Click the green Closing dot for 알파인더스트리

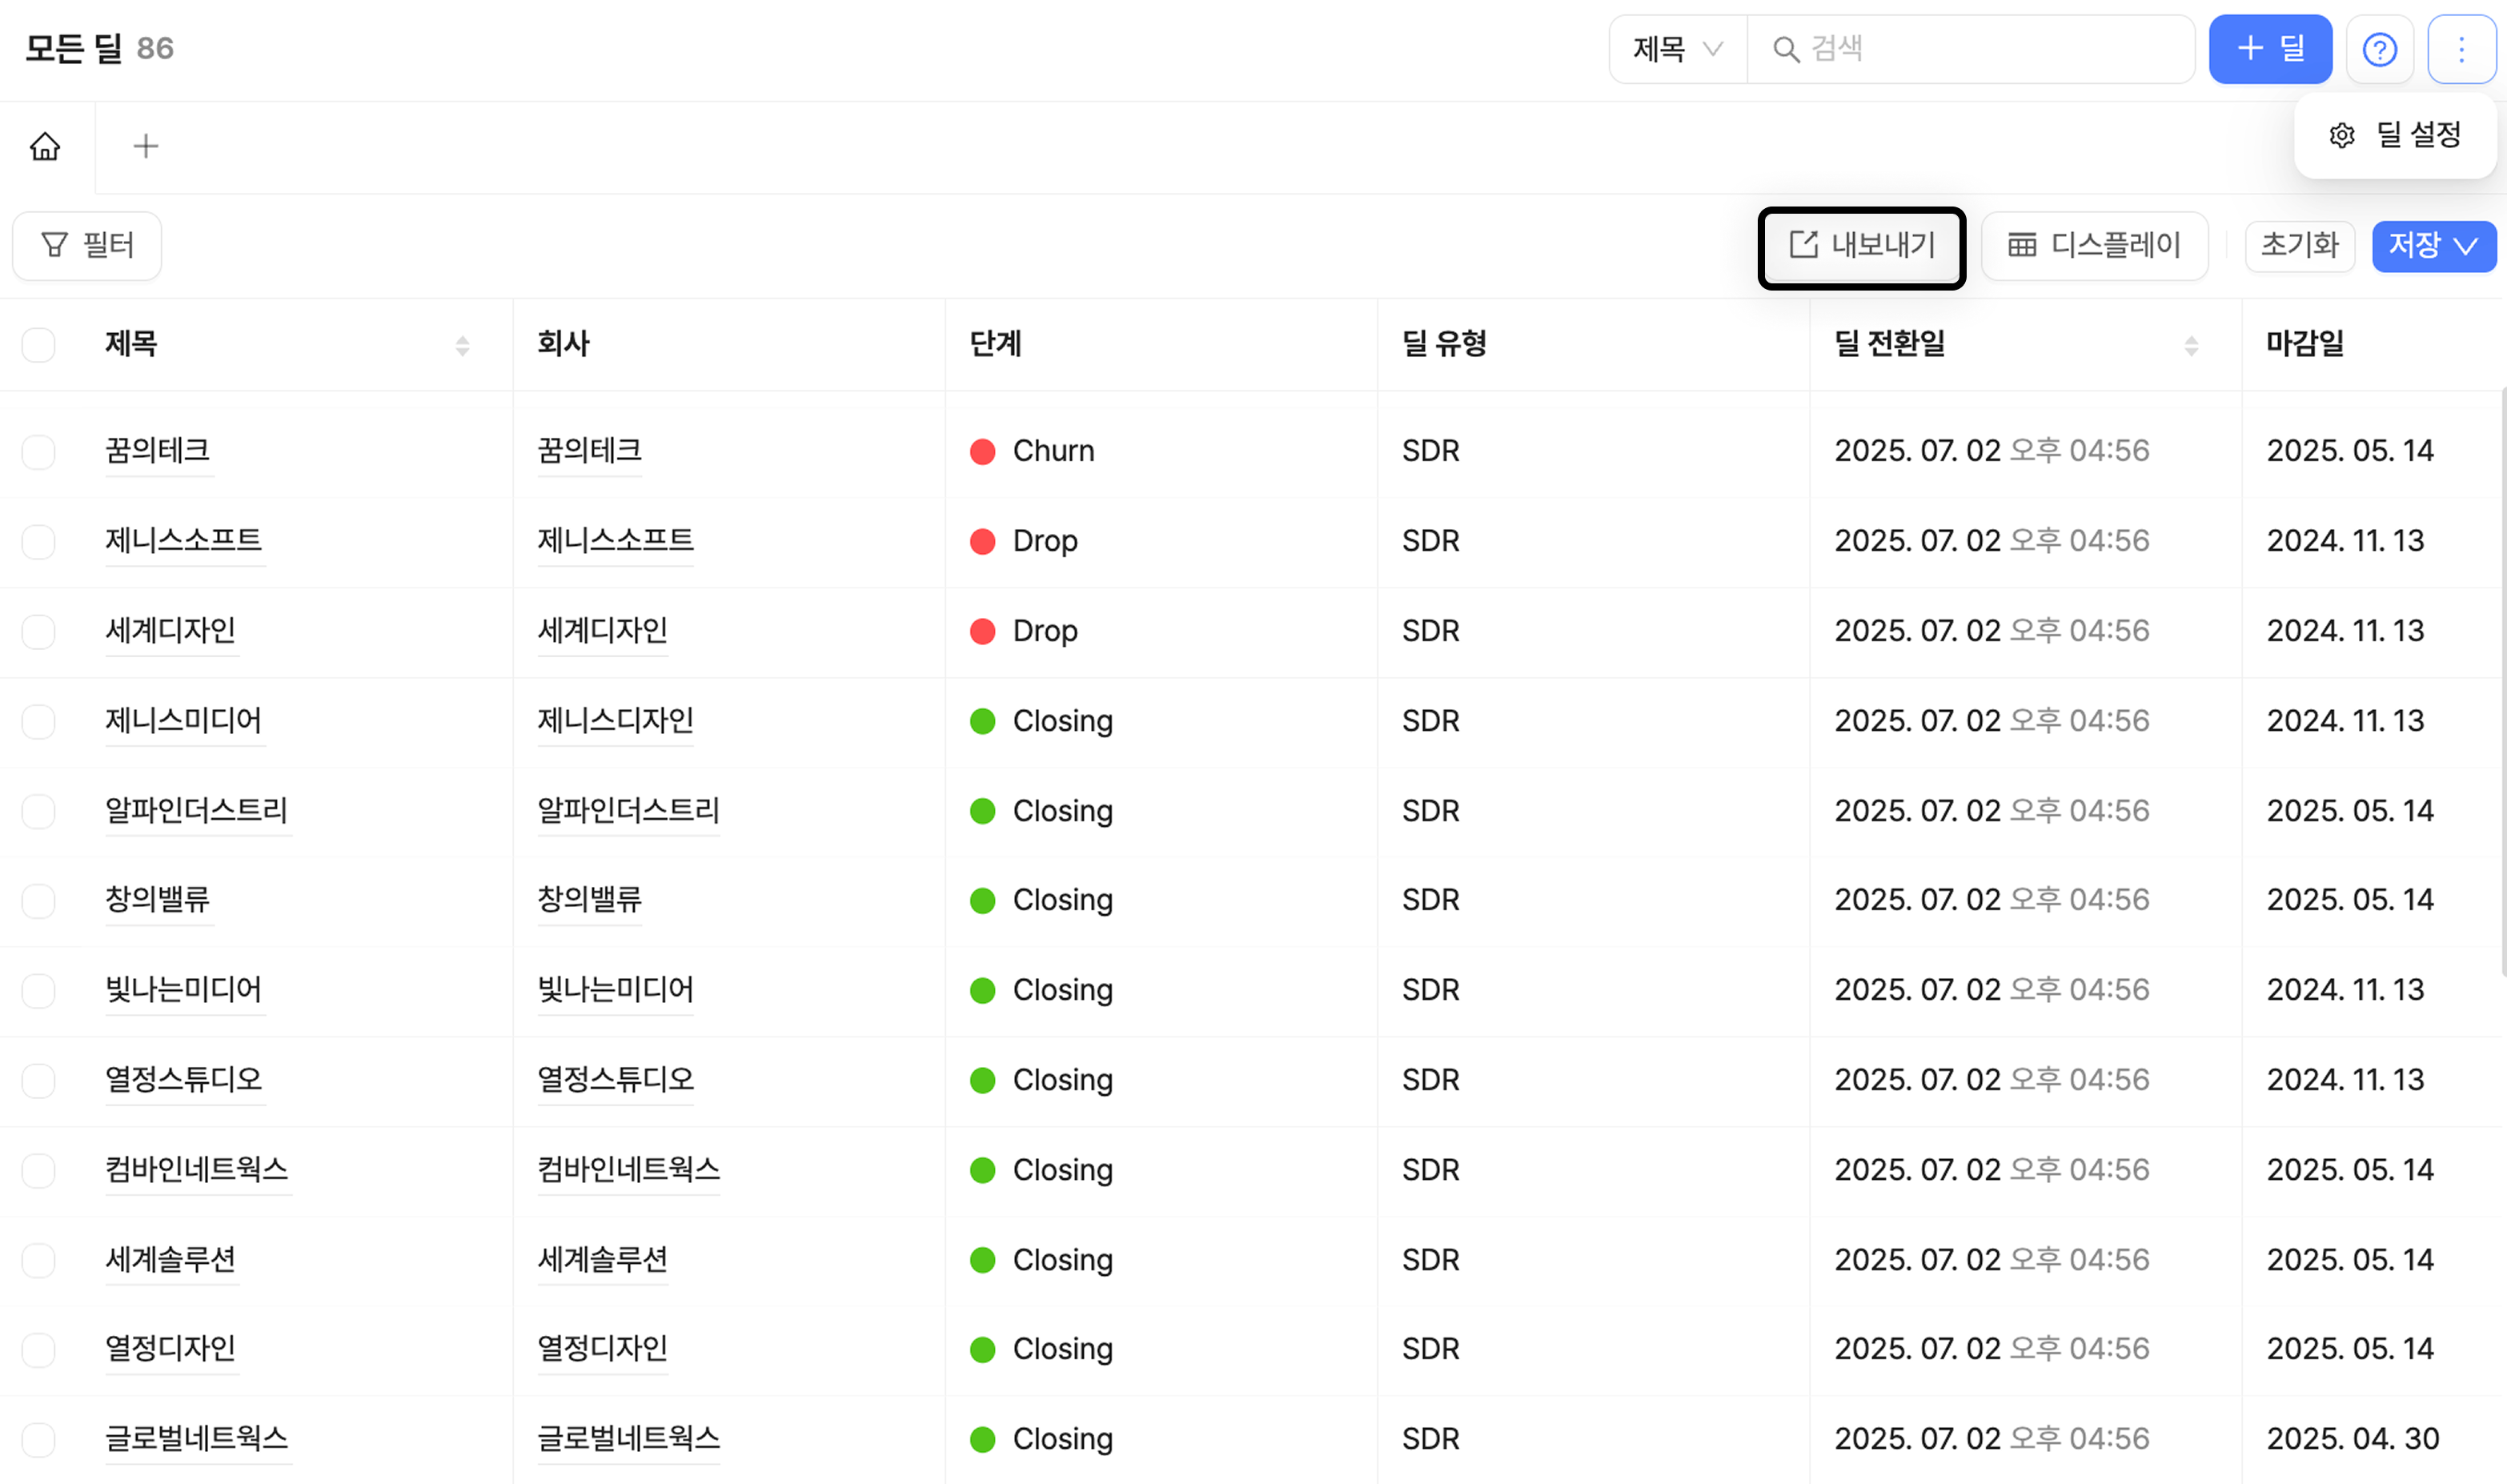(x=982, y=811)
